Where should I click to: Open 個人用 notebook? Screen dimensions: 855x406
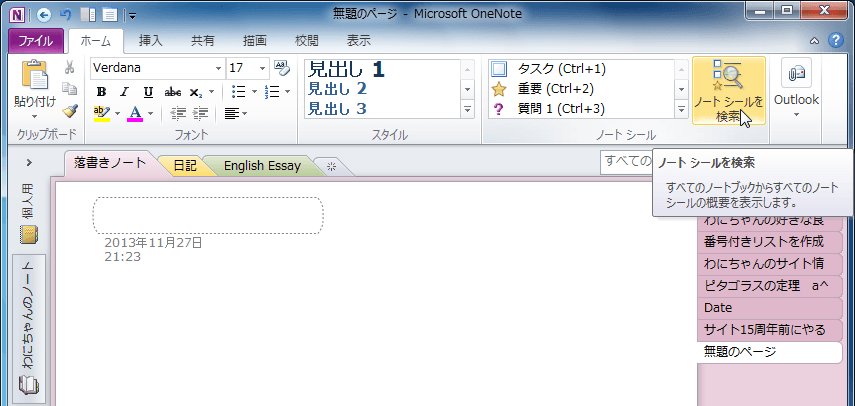[x=29, y=214]
